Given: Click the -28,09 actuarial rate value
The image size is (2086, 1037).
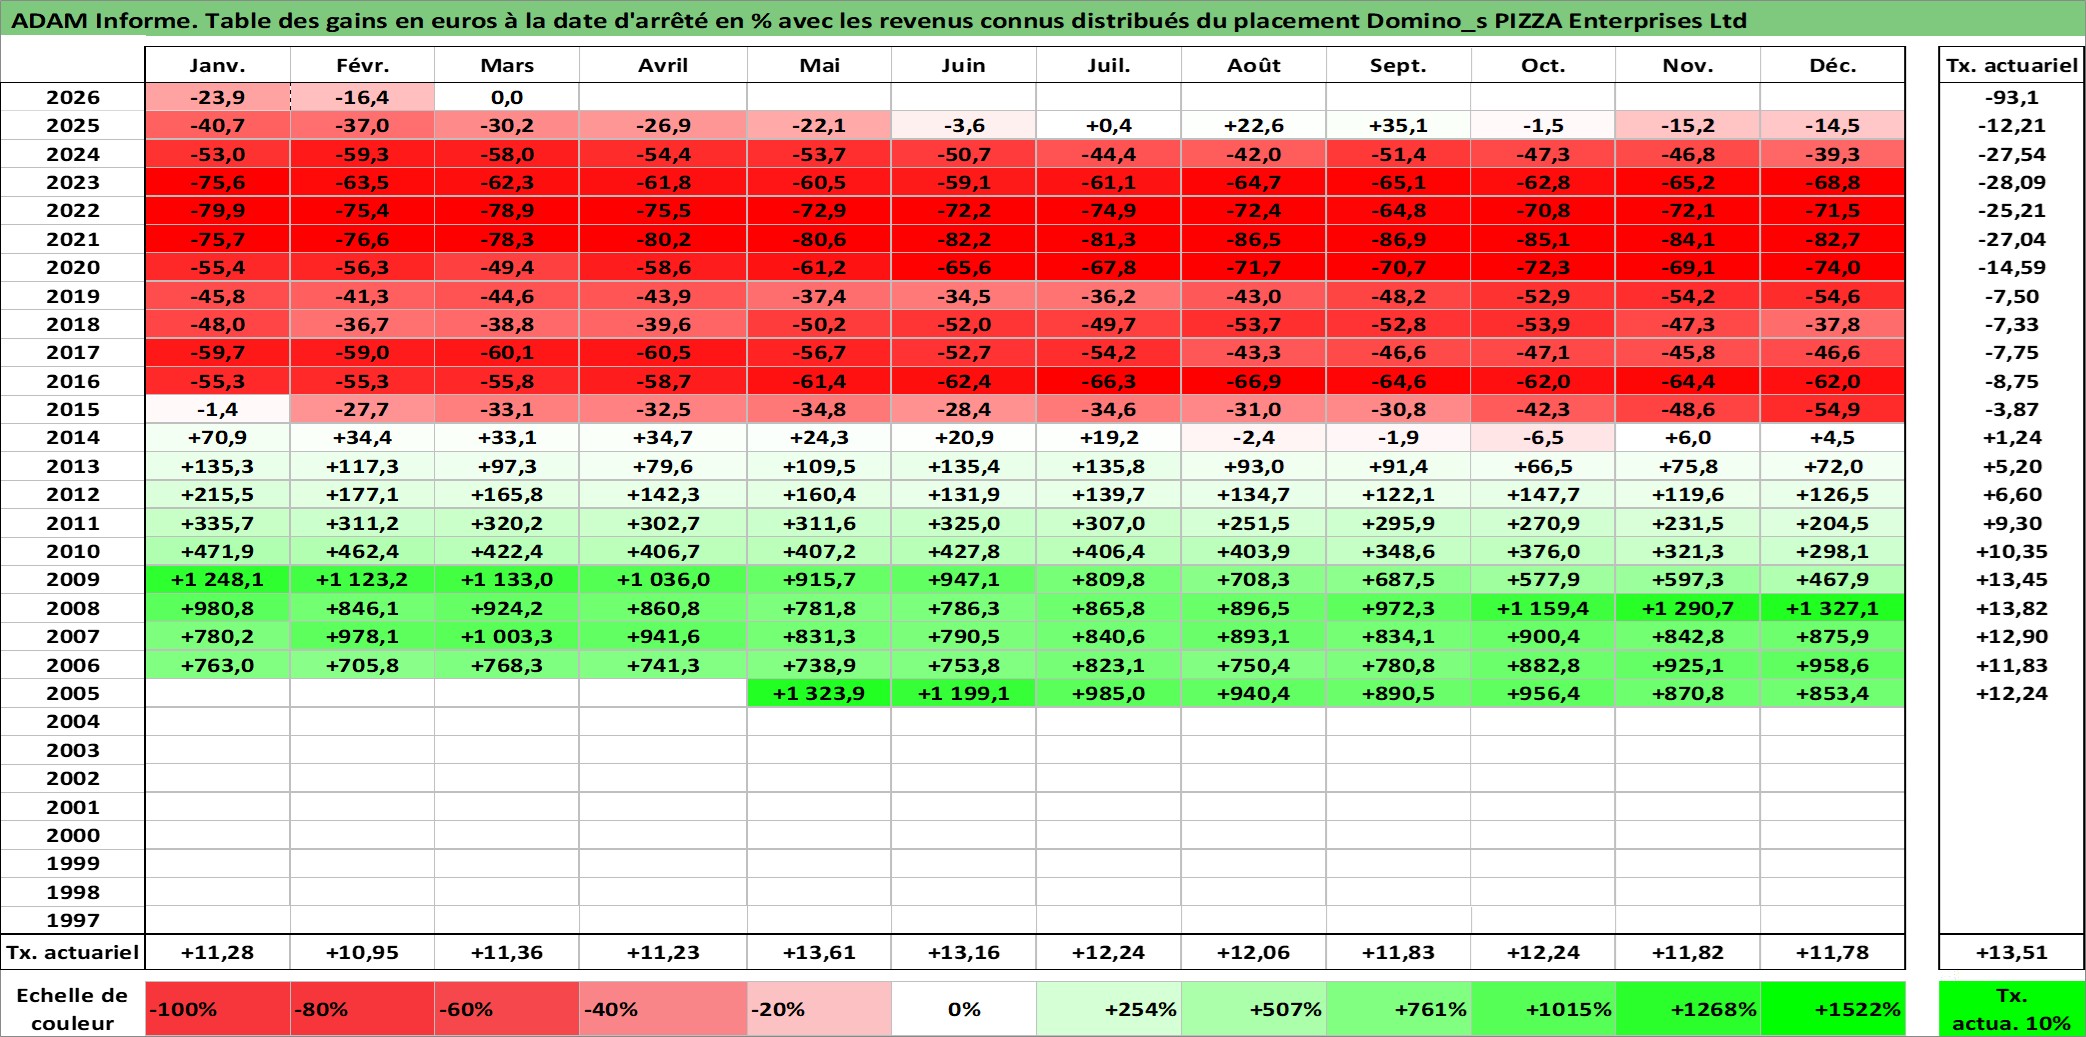Looking at the screenshot, I should coord(2012,182).
